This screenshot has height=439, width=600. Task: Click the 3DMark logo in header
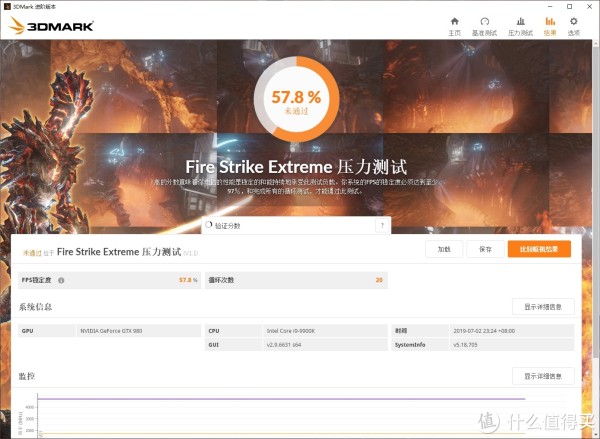pyautogui.click(x=51, y=26)
